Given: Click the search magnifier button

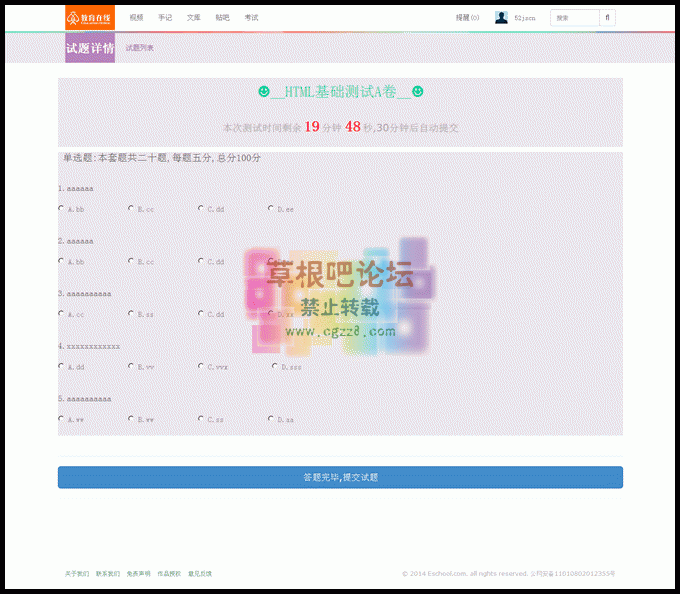Looking at the screenshot, I should [607, 18].
